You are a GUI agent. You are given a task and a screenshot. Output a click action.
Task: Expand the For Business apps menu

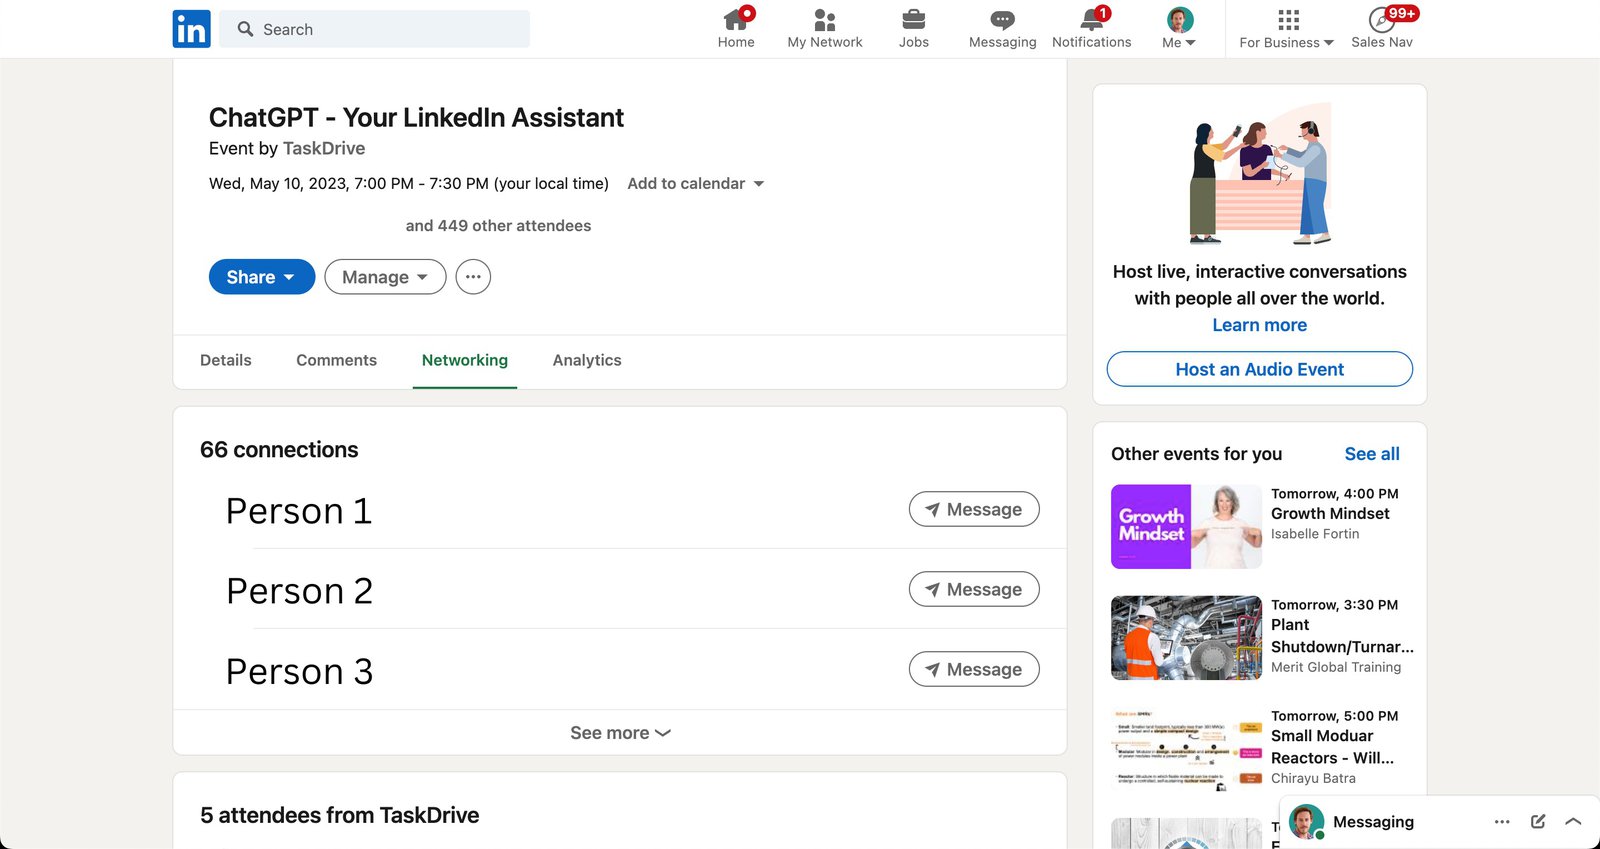[x=1286, y=29]
